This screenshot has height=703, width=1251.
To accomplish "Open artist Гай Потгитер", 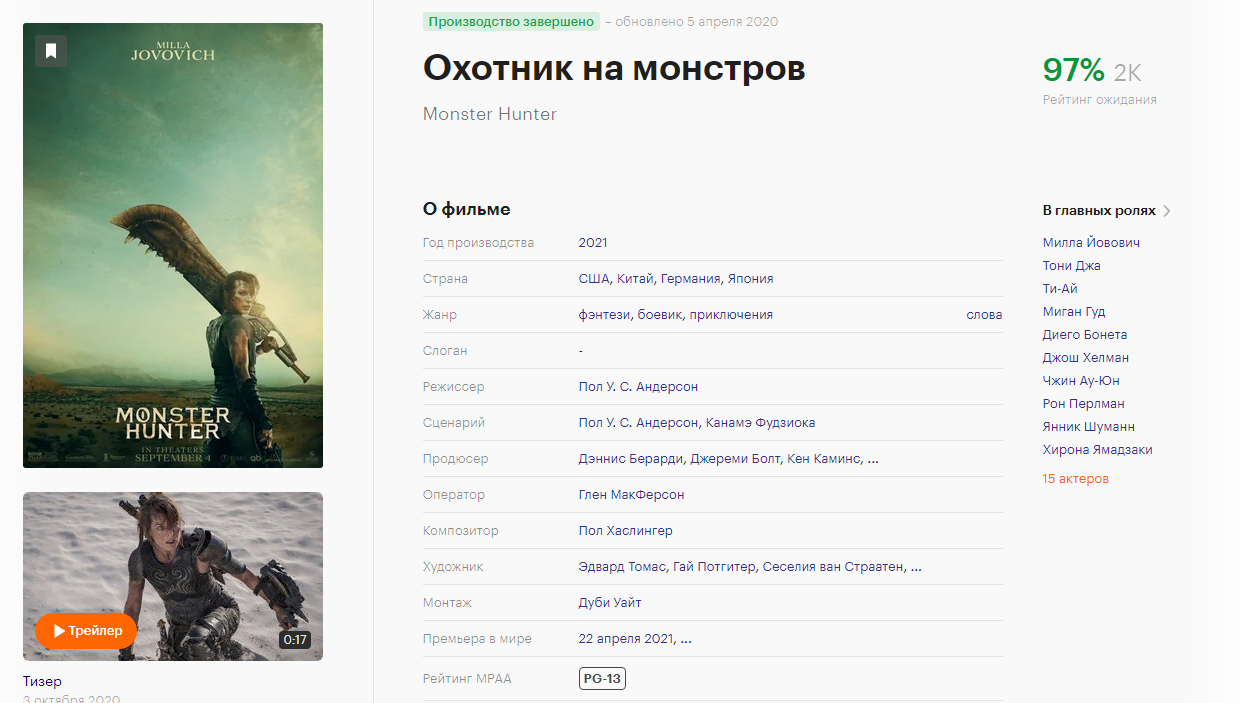I will click(x=713, y=567).
